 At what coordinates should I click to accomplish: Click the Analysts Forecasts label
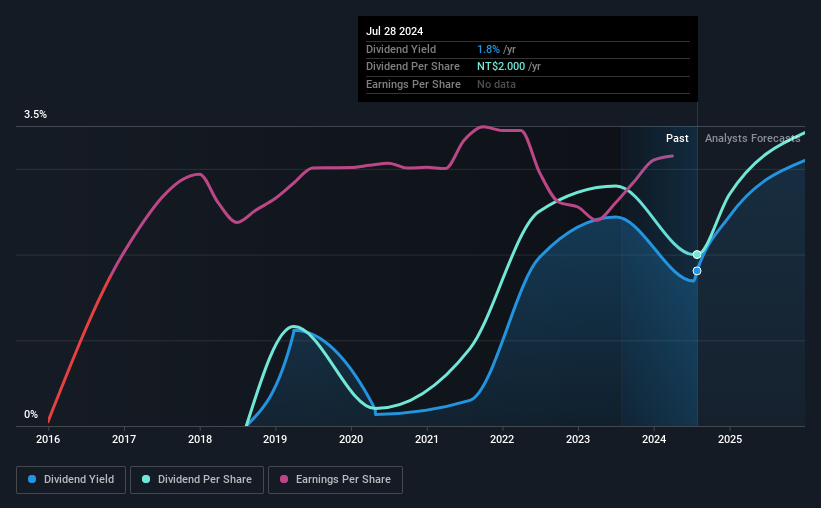coord(752,138)
